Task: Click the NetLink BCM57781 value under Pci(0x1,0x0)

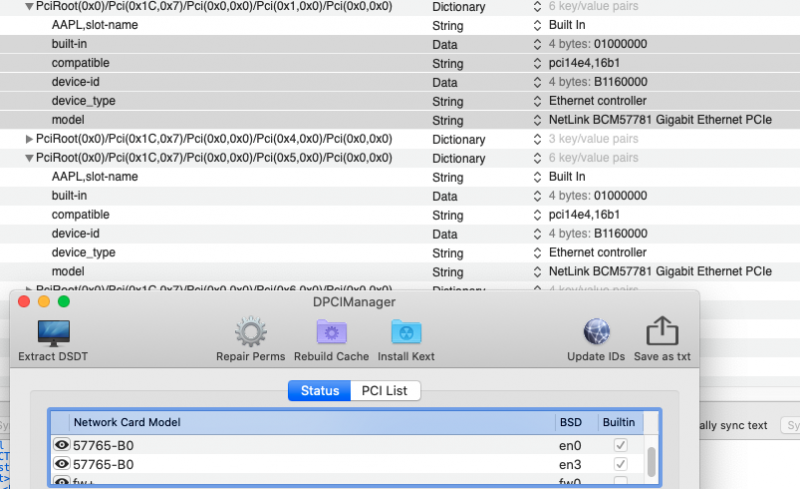Action: (x=660, y=119)
